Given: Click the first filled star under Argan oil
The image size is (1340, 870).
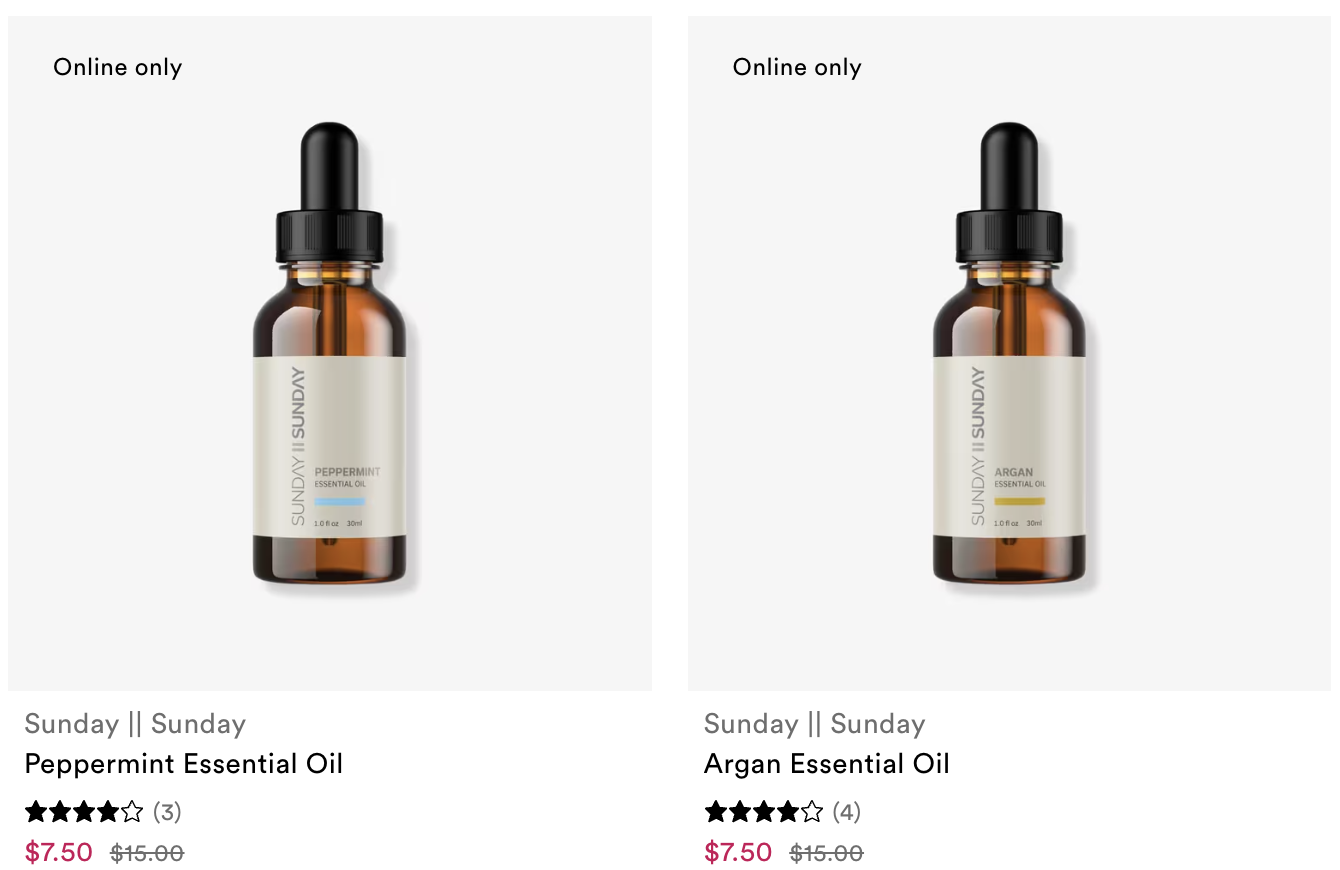Looking at the screenshot, I should point(717,811).
